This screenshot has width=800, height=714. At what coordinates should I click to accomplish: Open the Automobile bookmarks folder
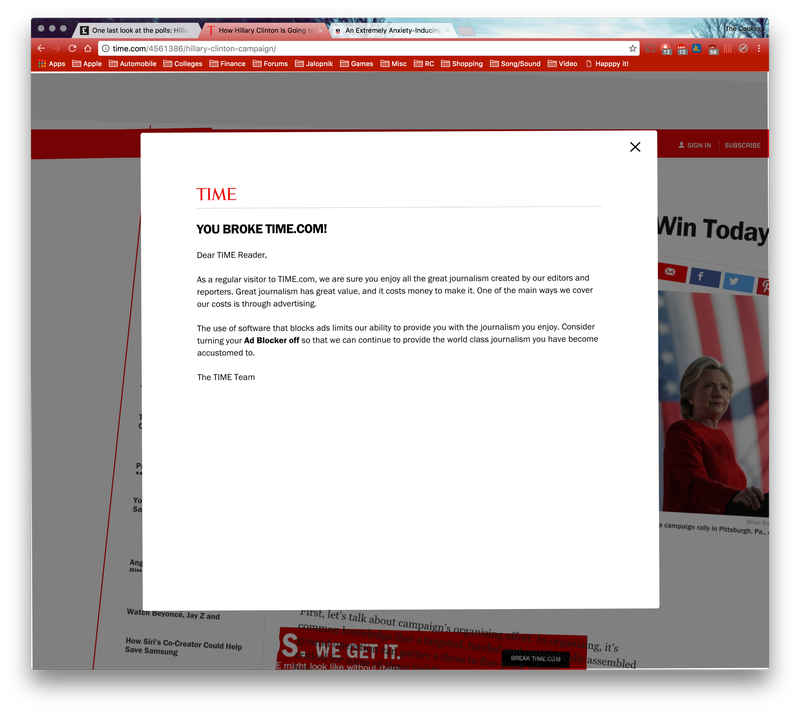133,64
